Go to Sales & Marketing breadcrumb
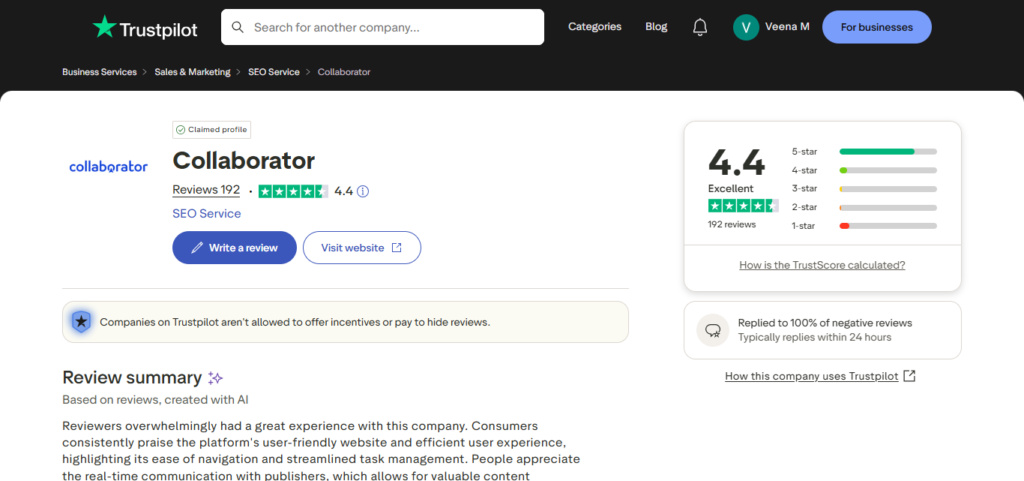 pos(193,72)
